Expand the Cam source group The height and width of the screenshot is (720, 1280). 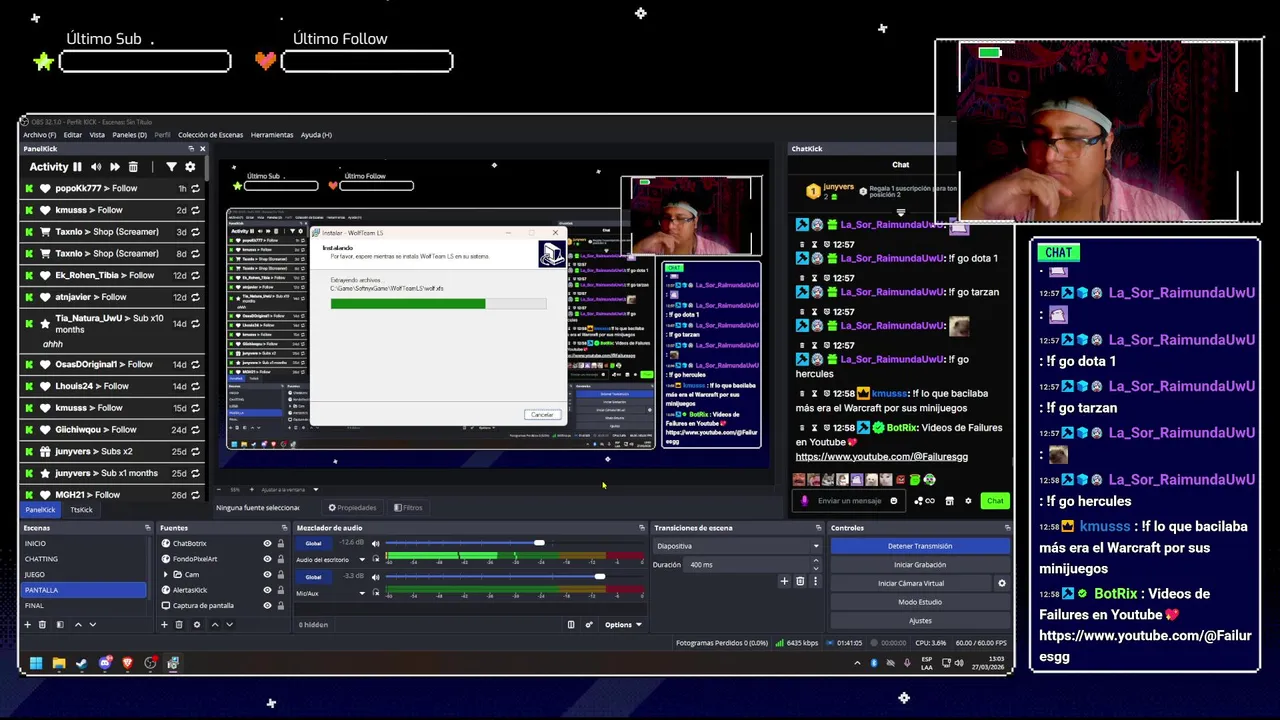tap(166, 575)
